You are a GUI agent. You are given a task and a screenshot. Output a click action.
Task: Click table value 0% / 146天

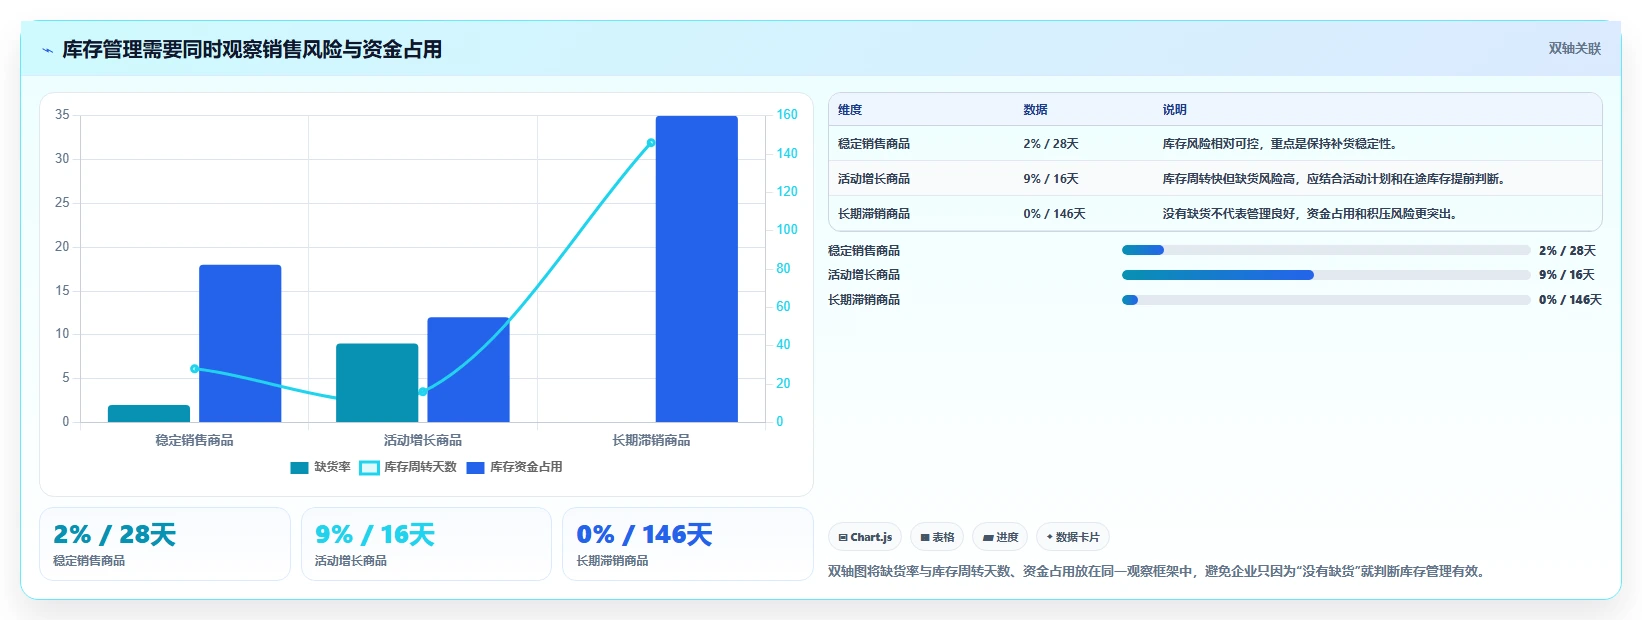tap(1054, 214)
